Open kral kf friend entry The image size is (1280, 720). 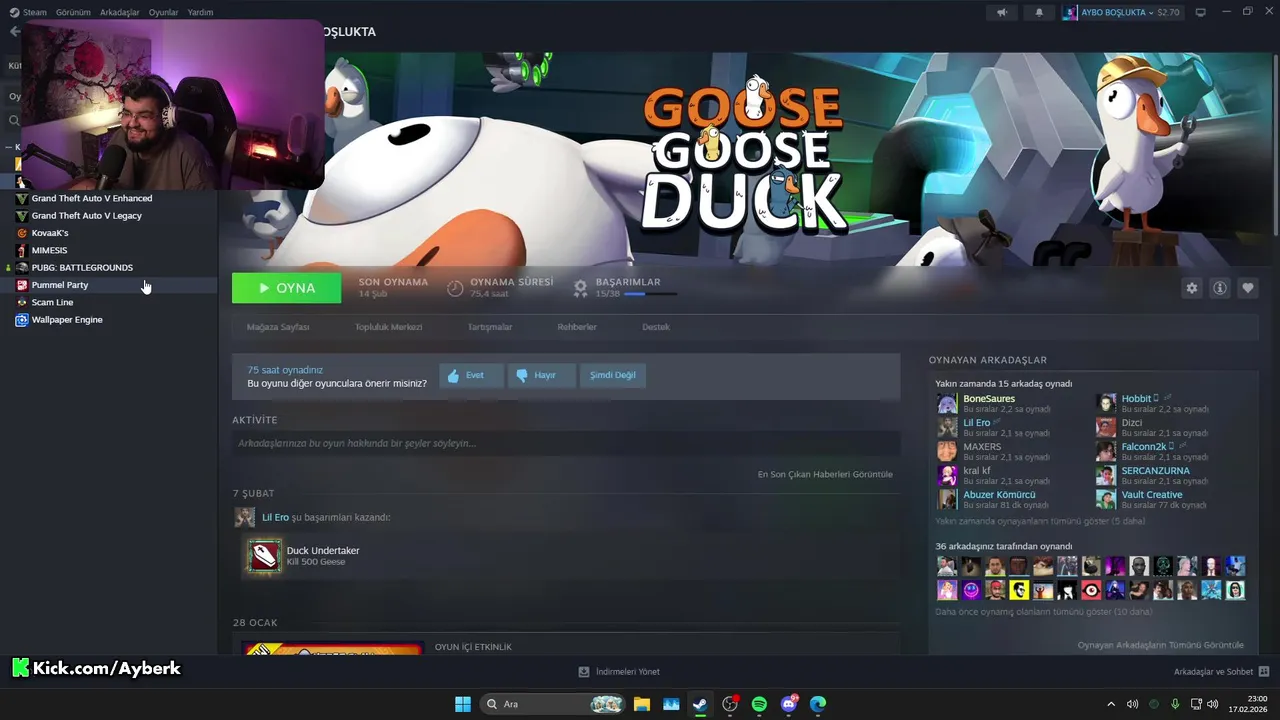[x=977, y=470]
